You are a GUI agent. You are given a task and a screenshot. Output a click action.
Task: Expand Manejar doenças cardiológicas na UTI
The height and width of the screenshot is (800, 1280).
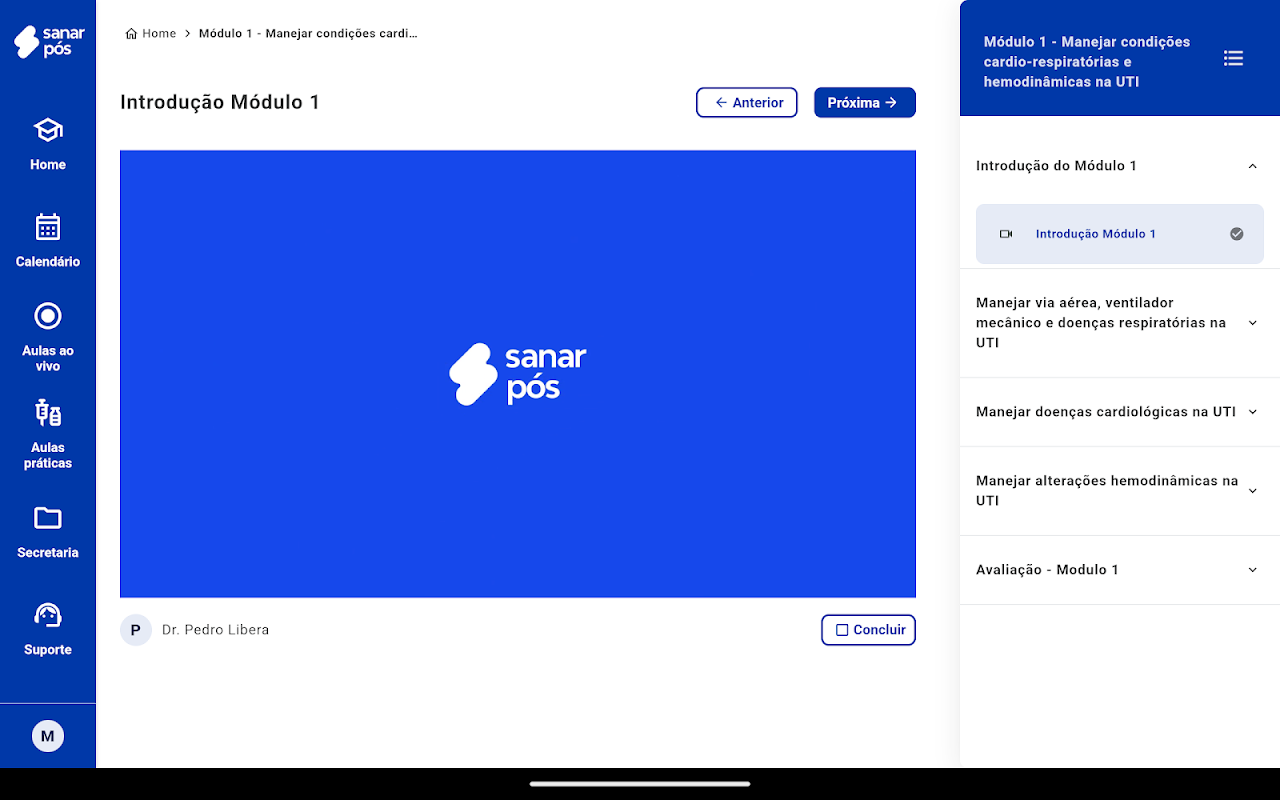(x=1120, y=412)
